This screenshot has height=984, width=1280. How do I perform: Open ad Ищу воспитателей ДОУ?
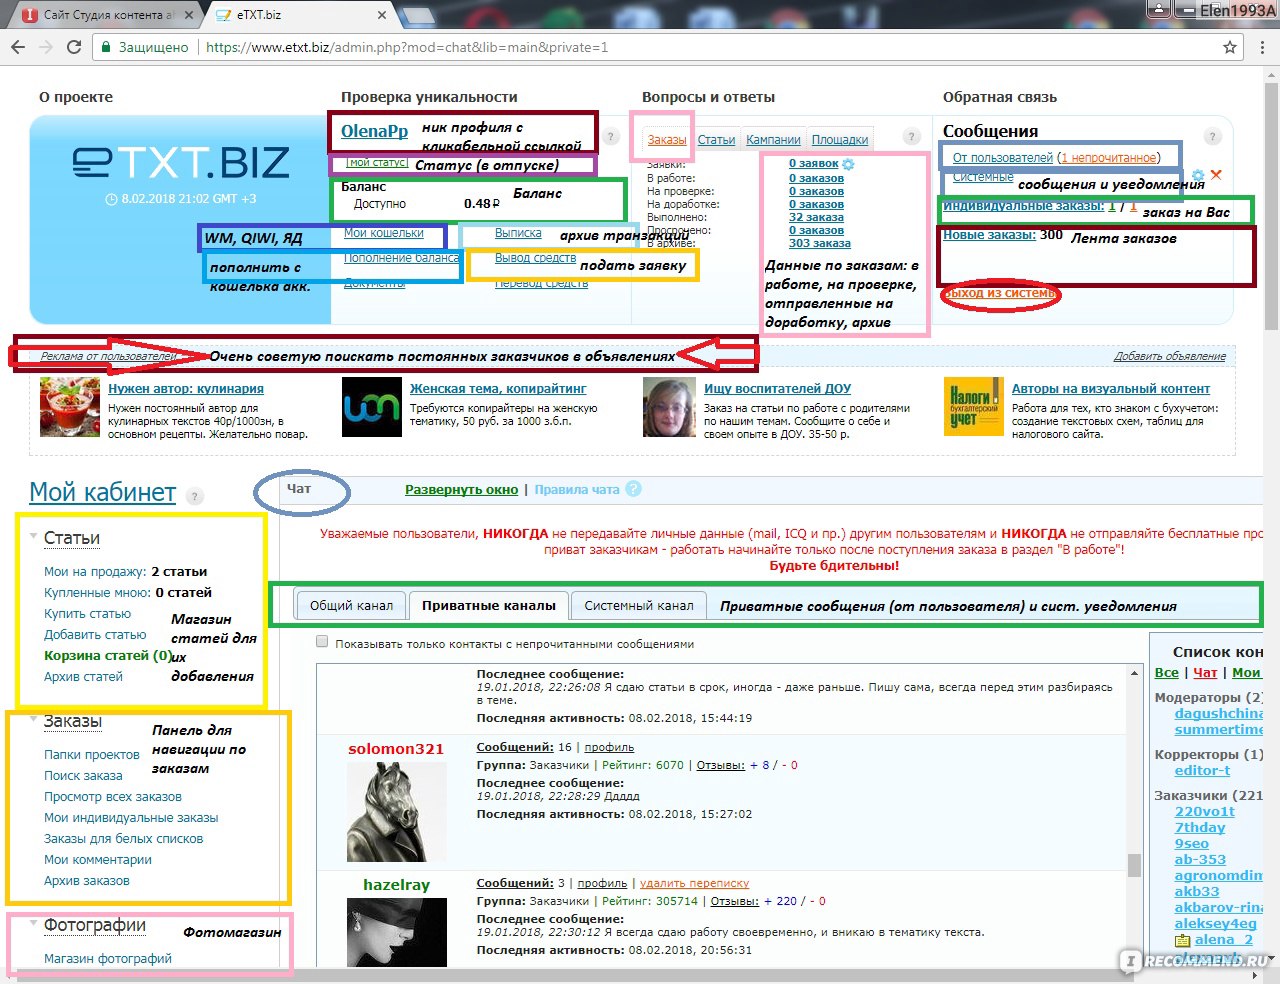pyautogui.click(x=777, y=388)
